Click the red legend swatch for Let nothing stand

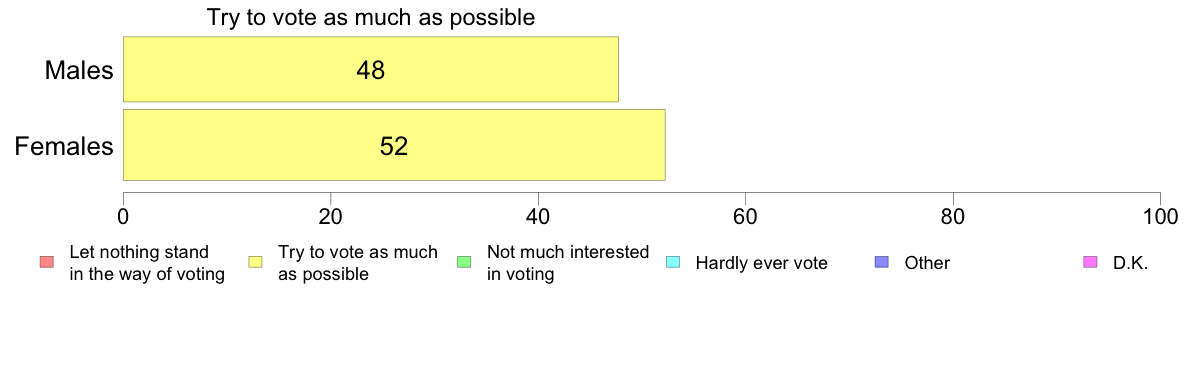pyautogui.click(x=45, y=263)
